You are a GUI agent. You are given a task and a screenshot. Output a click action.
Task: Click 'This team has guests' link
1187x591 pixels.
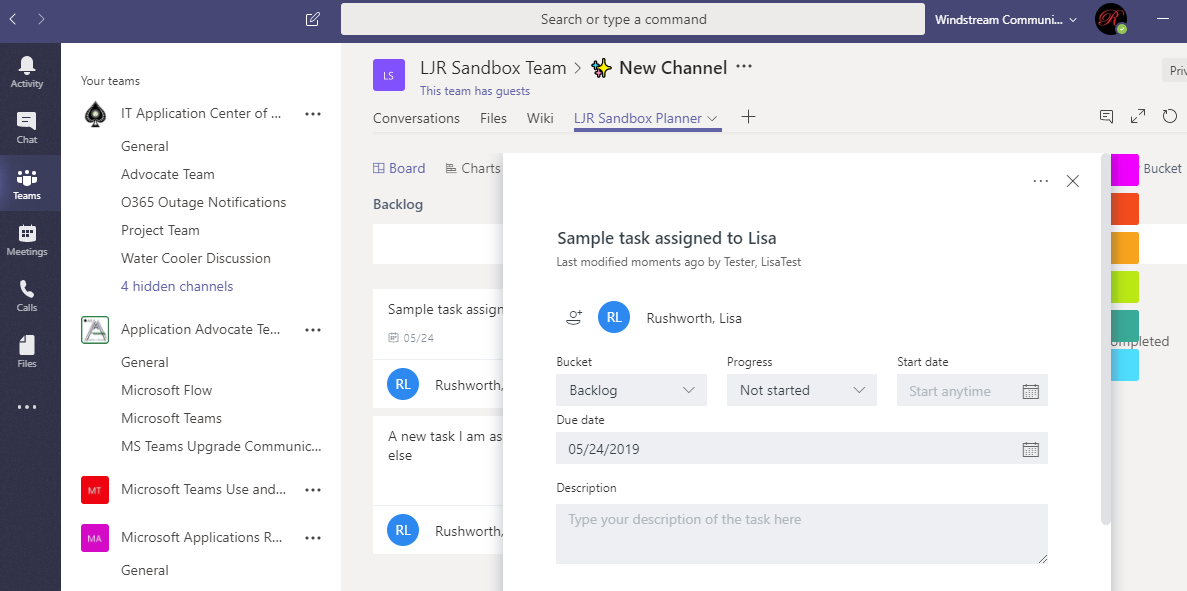pos(475,91)
